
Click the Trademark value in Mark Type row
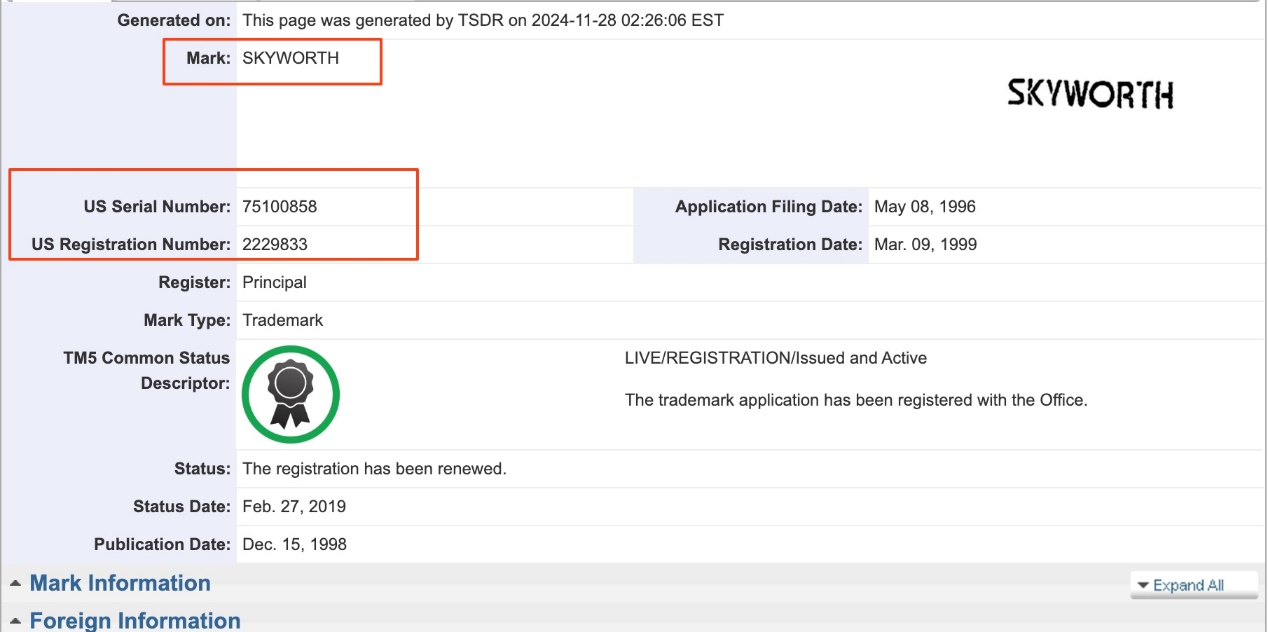282,320
